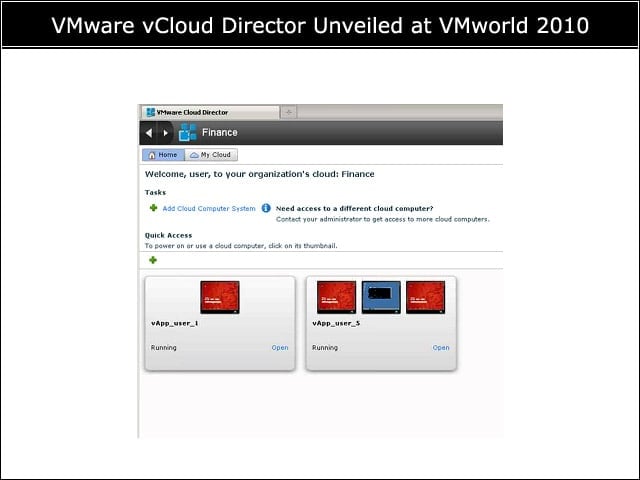Click the Finance organization cloud icon

coord(188,132)
